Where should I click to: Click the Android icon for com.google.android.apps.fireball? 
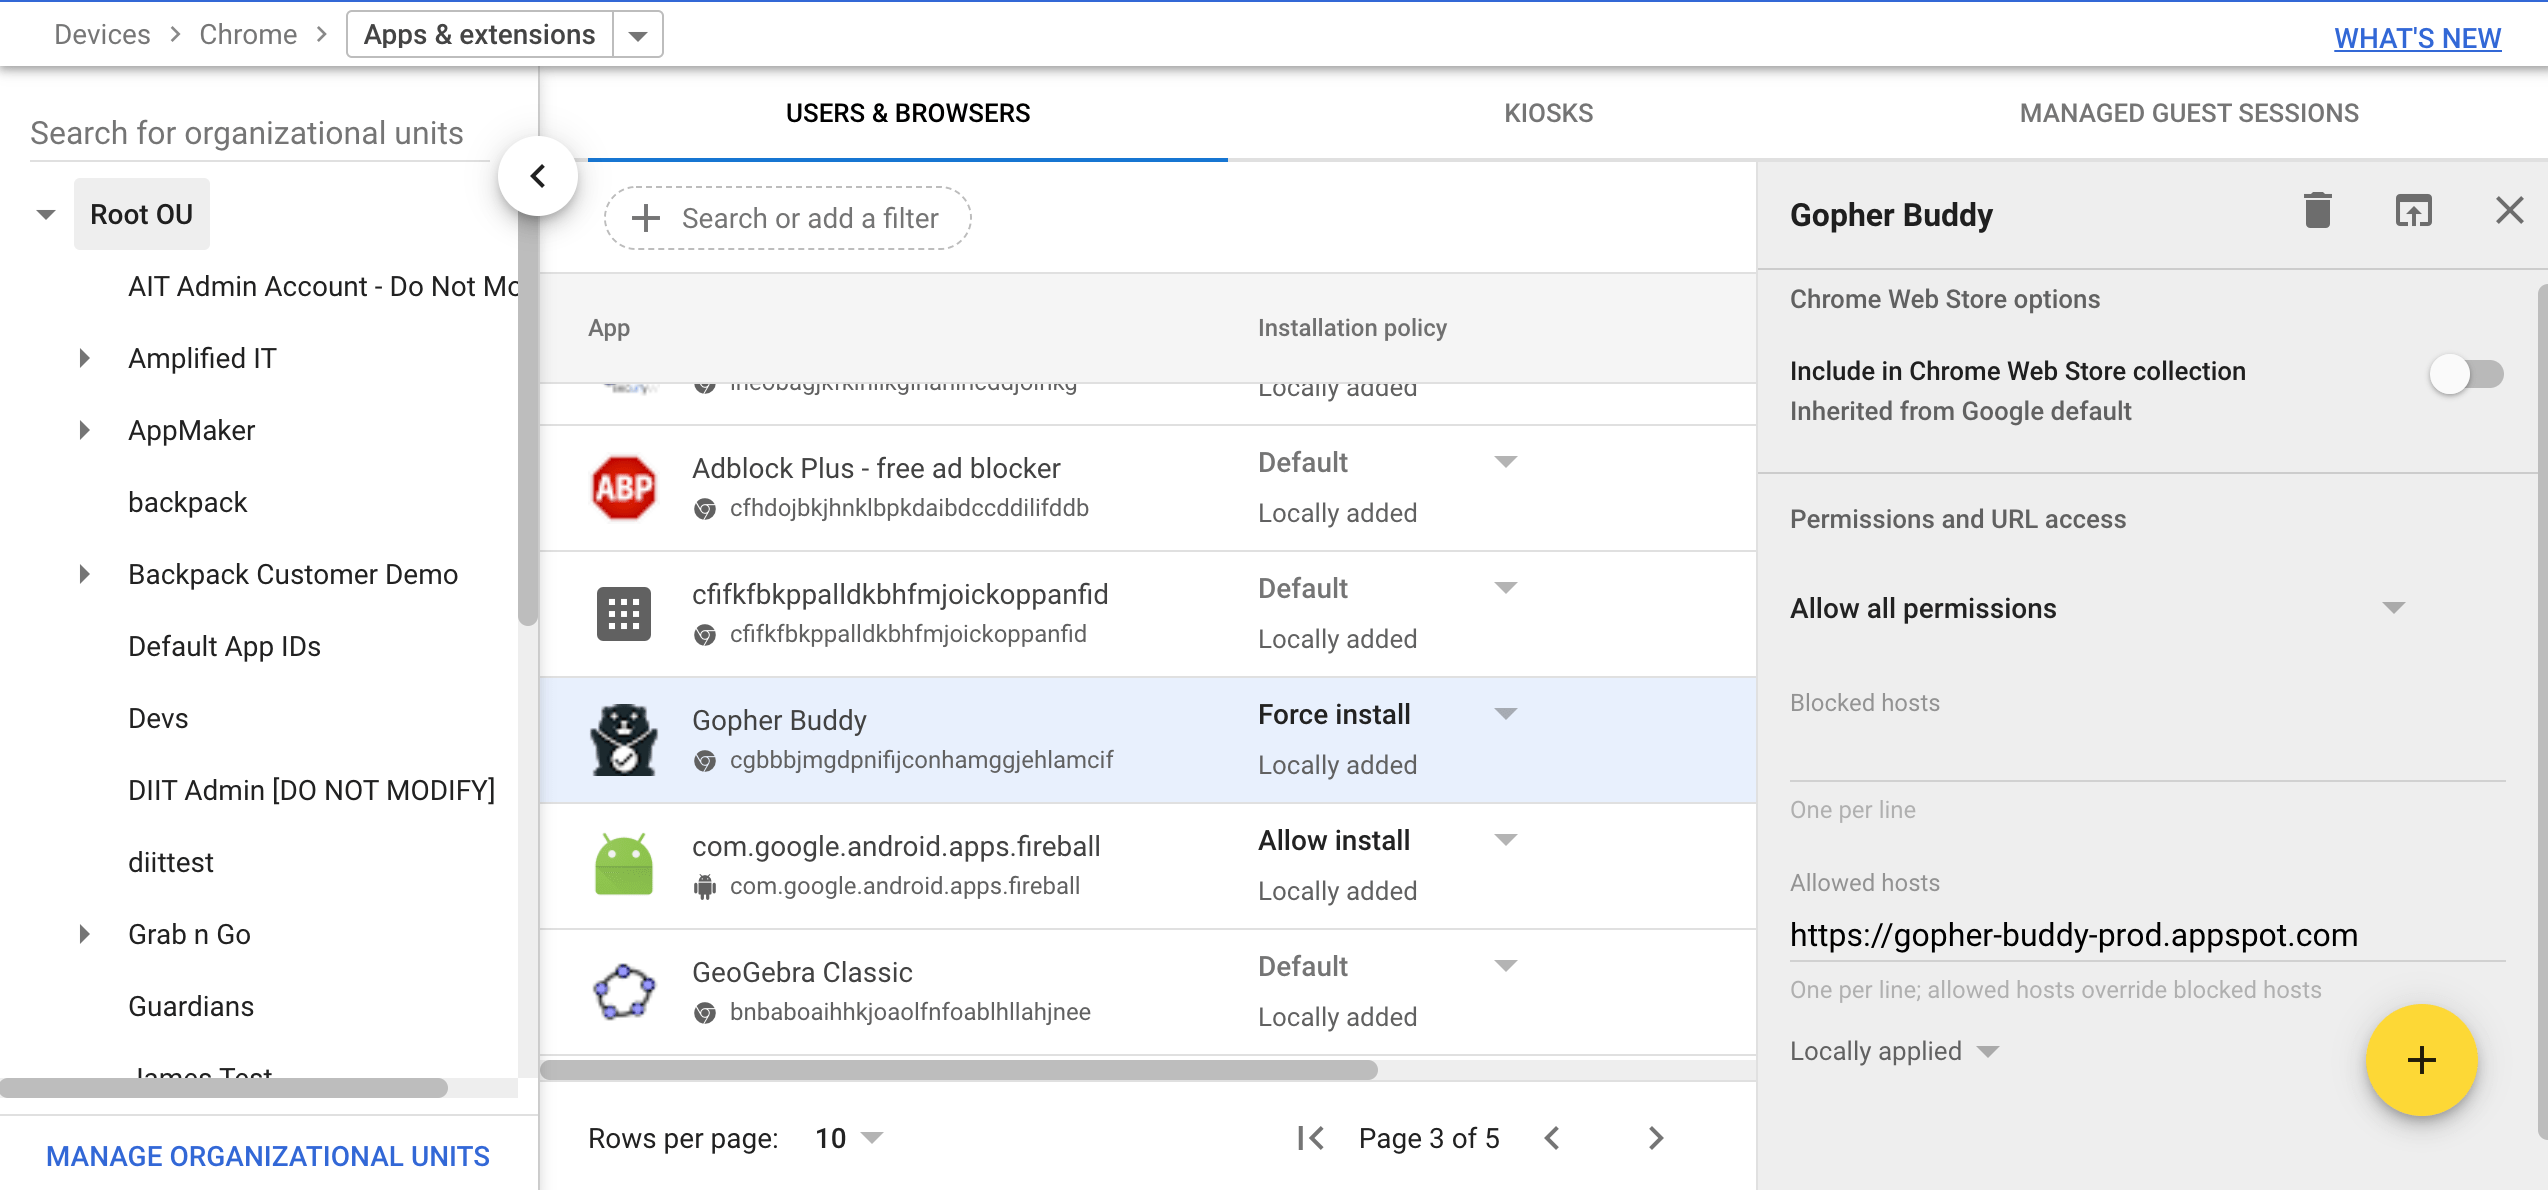pos(623,865)
